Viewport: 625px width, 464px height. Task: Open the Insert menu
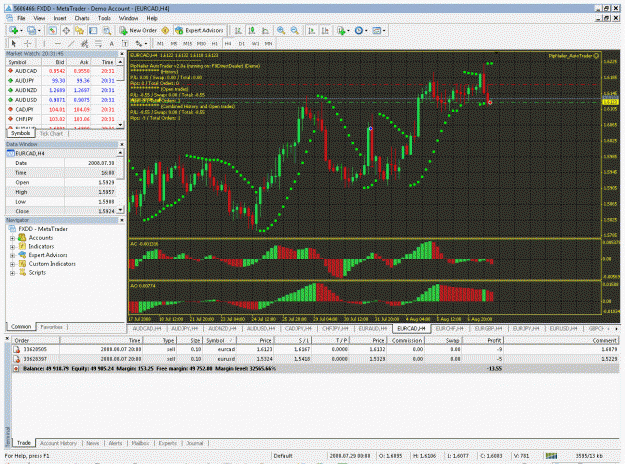coord(60,18)
